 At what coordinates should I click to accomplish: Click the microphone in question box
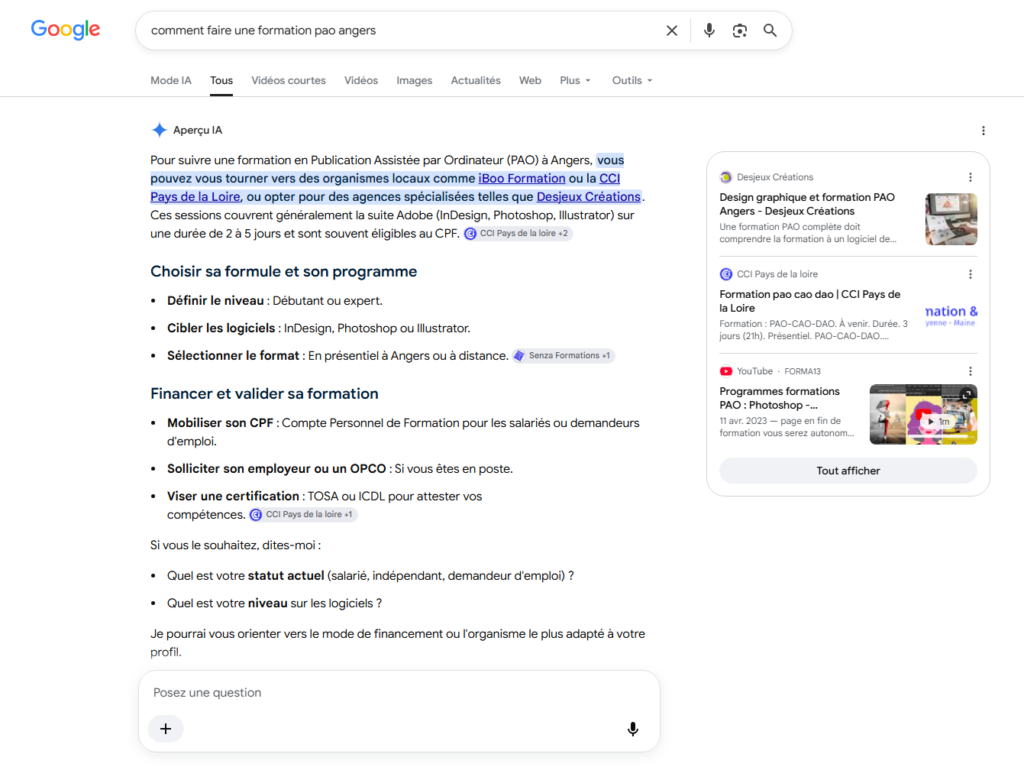pyautogui.click(x=632, y=729)
